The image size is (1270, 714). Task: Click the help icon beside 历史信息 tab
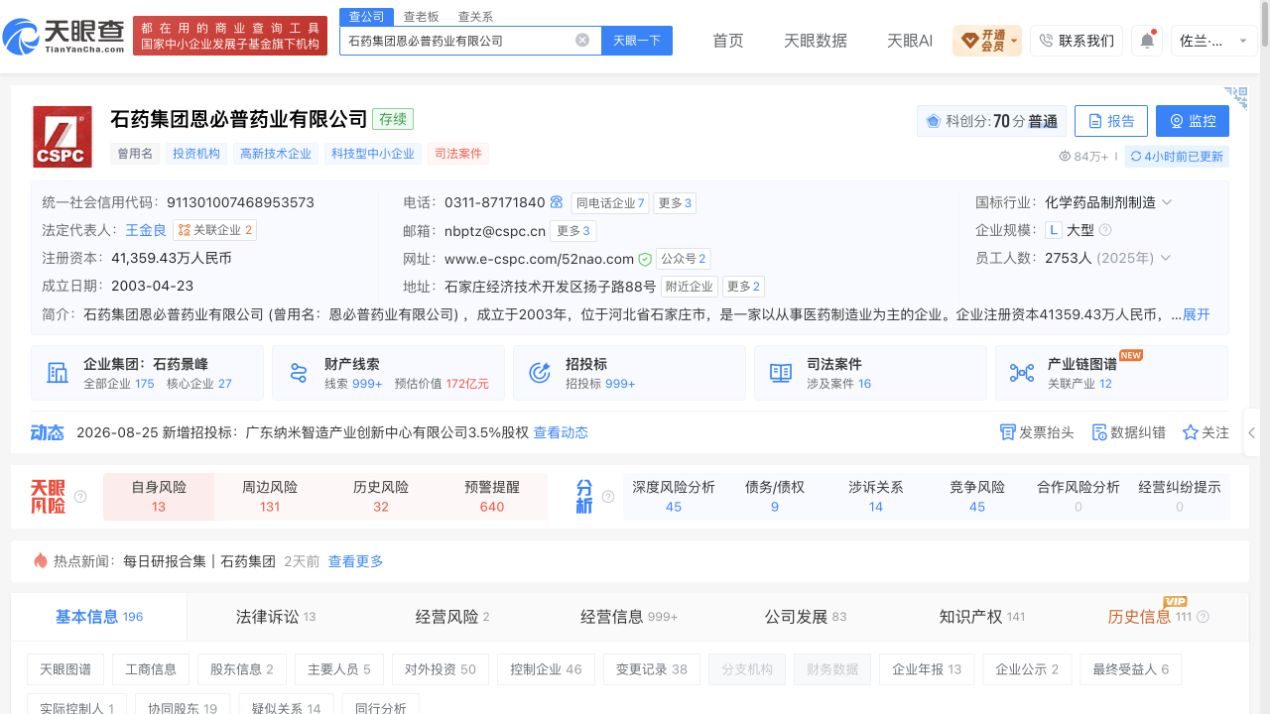point(1203,617)
